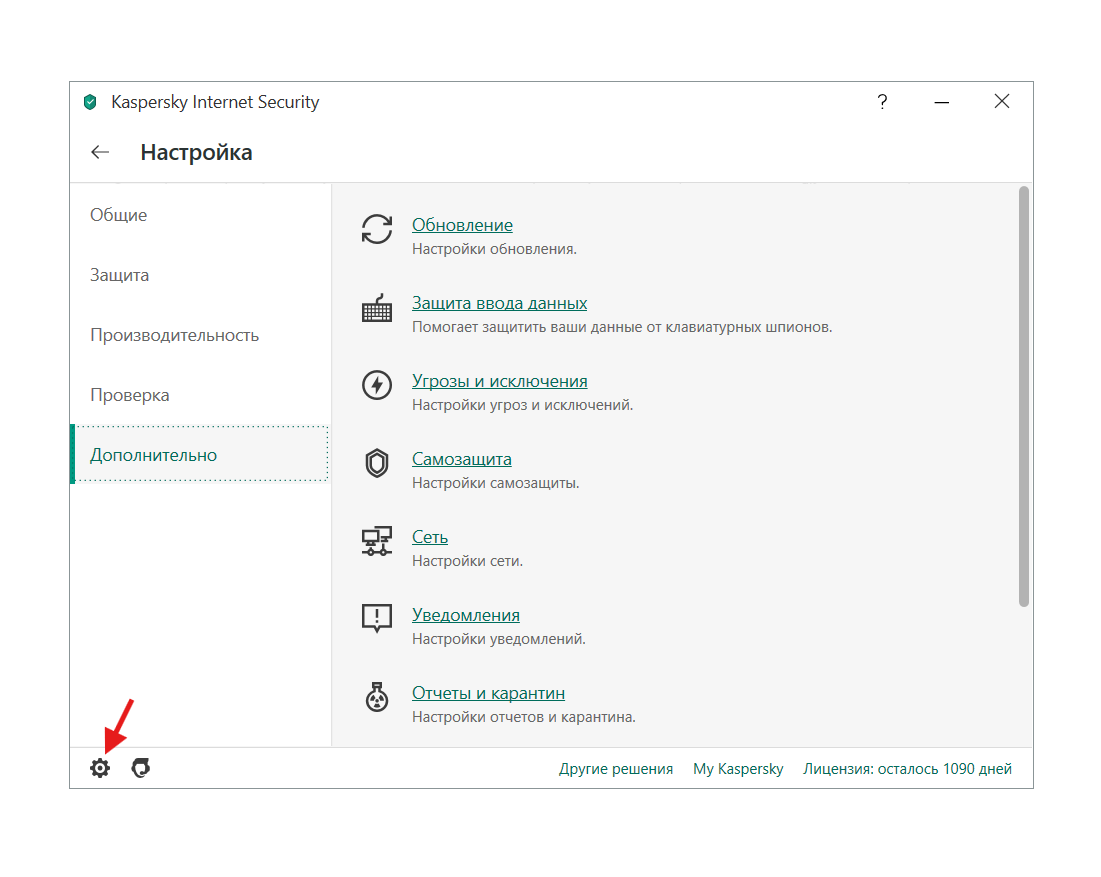Screen dimensions: 1101x877
Task: Open the Самозащита settings link
Action: point(461,459)
